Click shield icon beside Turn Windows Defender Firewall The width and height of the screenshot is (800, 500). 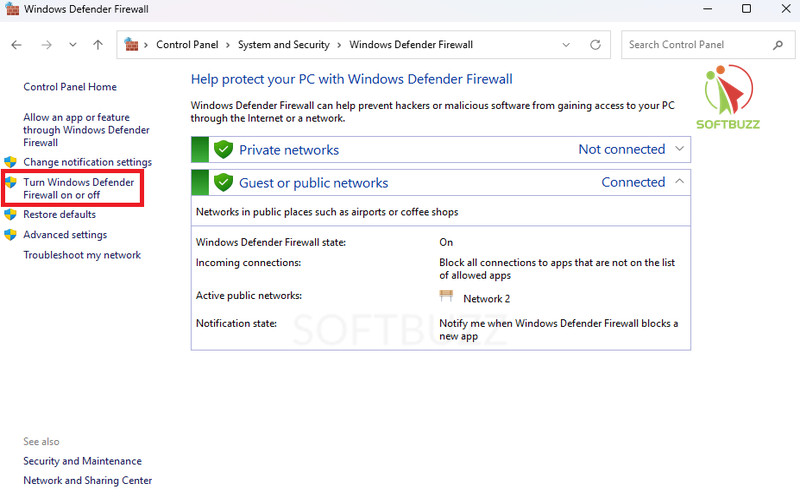point(10,182)
